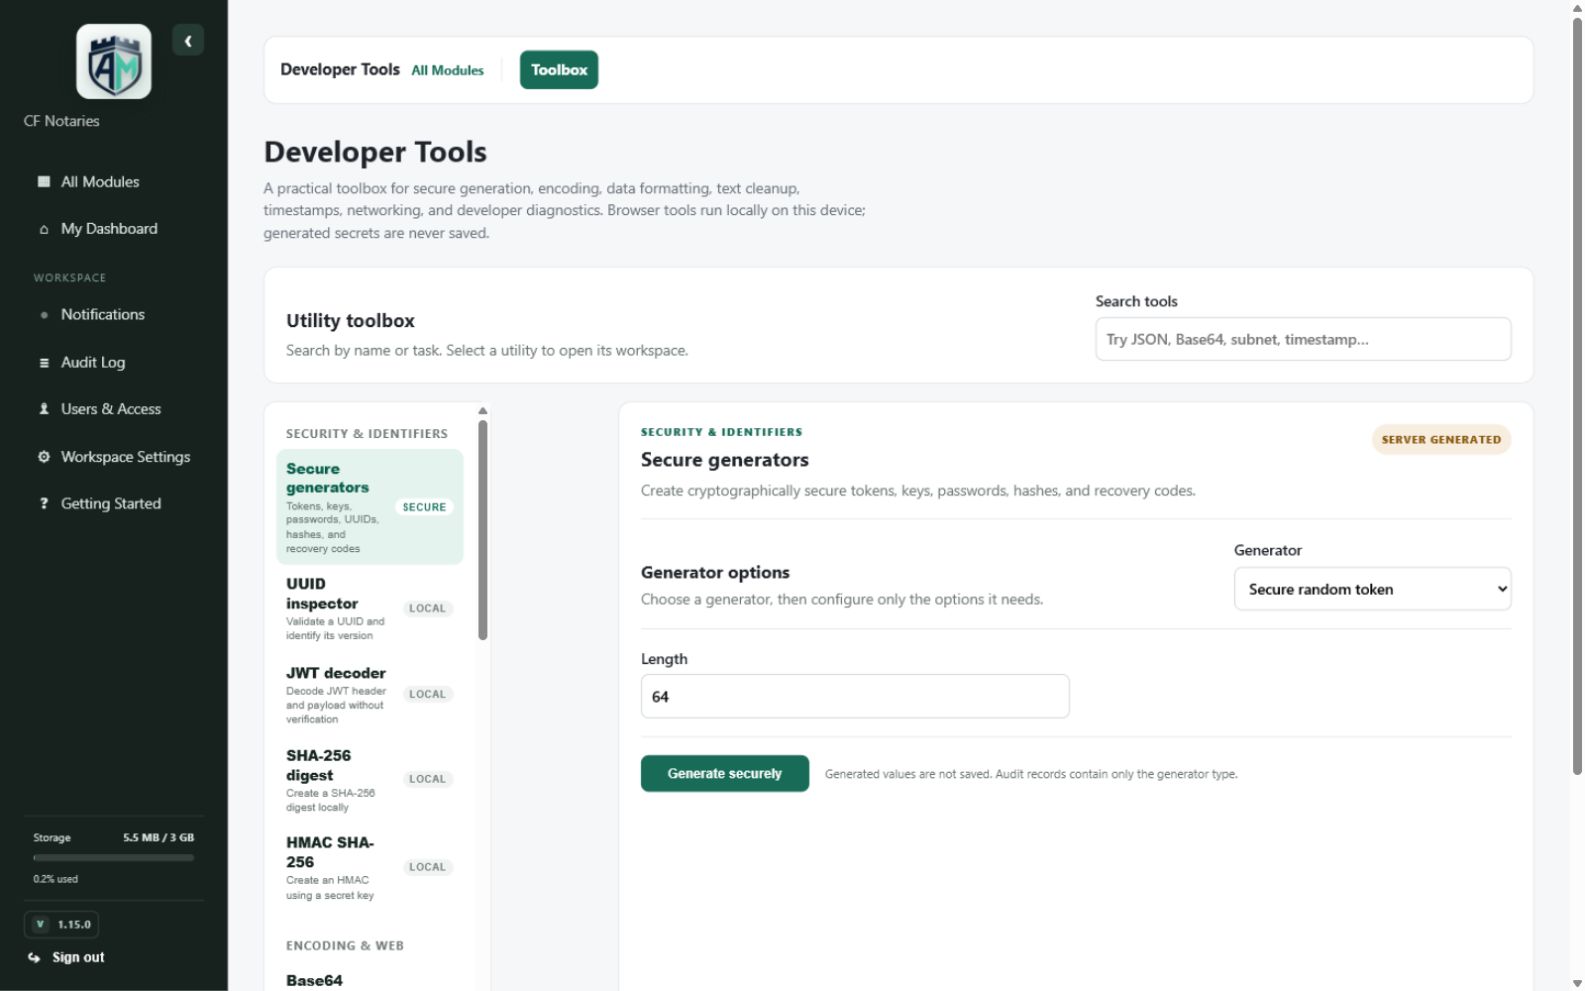Click the SERVER GENERATED badge
This screenshot has width=1585, height=991.
pyautogui.click(x=1441, y=439)
